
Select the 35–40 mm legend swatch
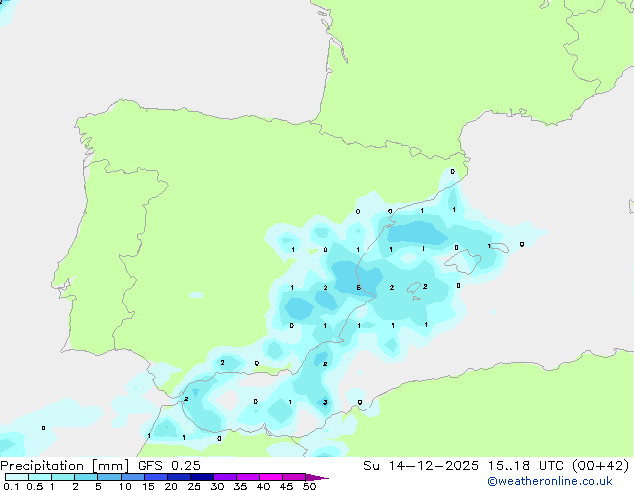(248, 477)
